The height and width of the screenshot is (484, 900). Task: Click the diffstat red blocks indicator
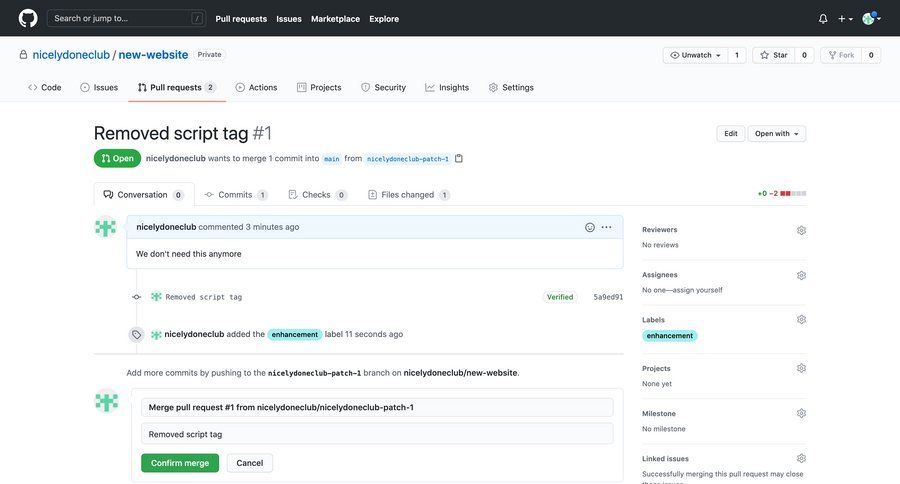point(793,193)
